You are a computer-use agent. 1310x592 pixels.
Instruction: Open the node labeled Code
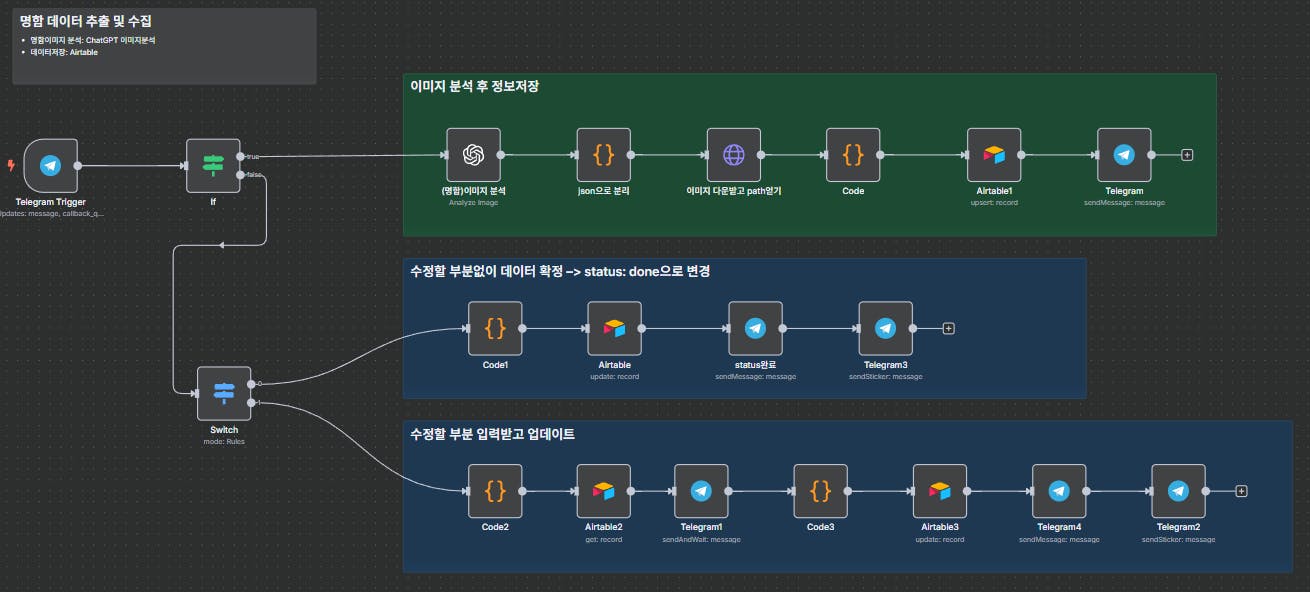(853, 155)
